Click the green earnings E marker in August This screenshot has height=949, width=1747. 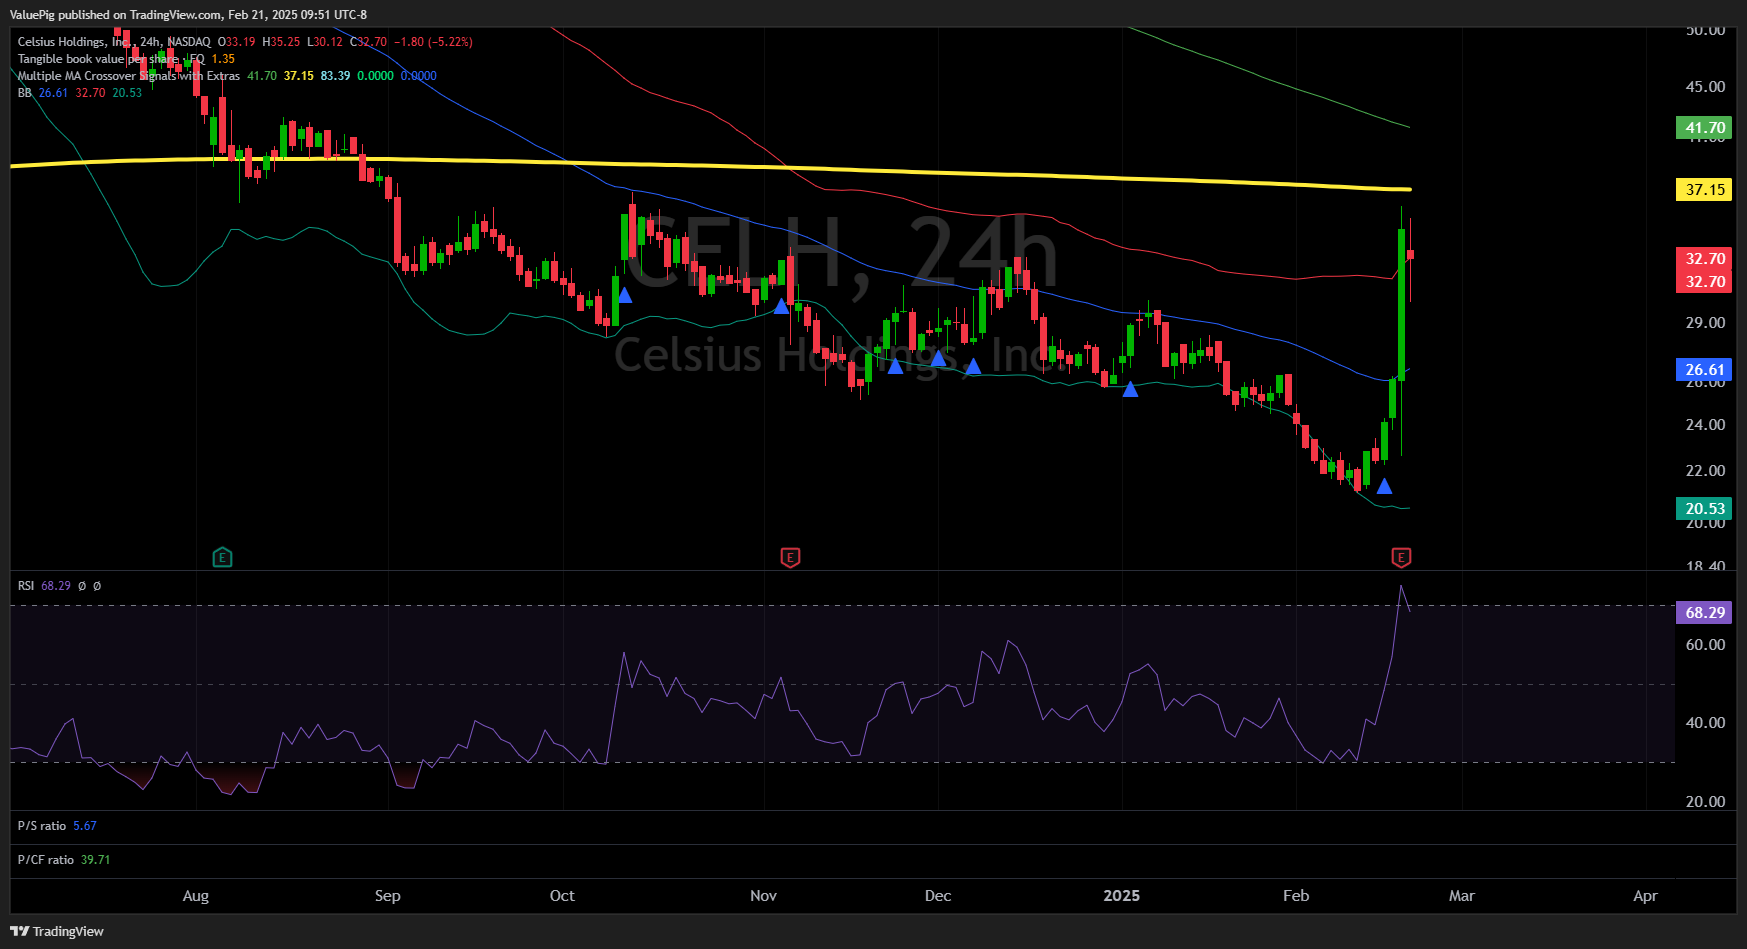point(223,557)
